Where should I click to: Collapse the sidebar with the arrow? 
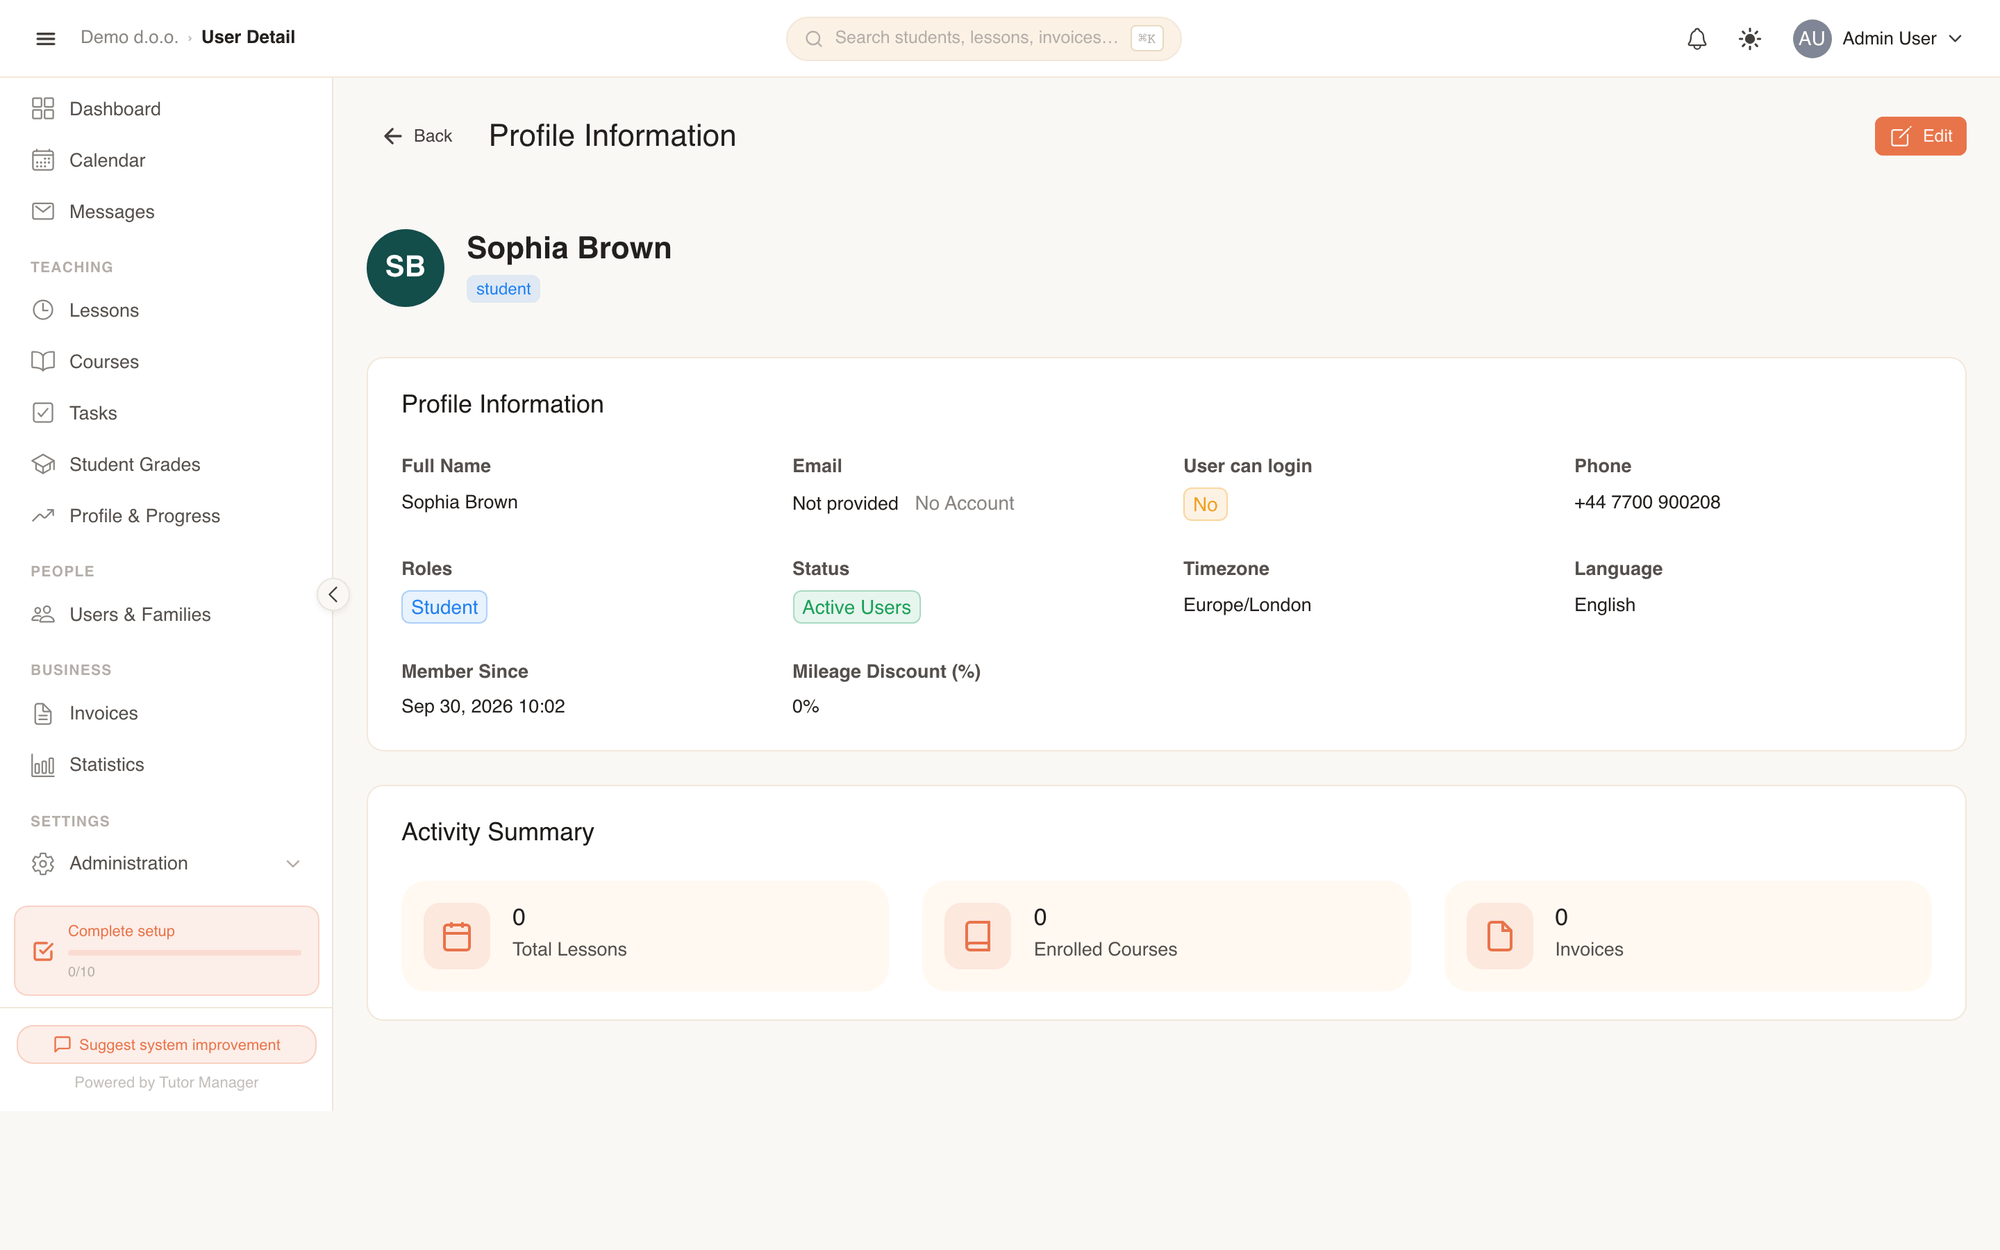tap(333, 594)
